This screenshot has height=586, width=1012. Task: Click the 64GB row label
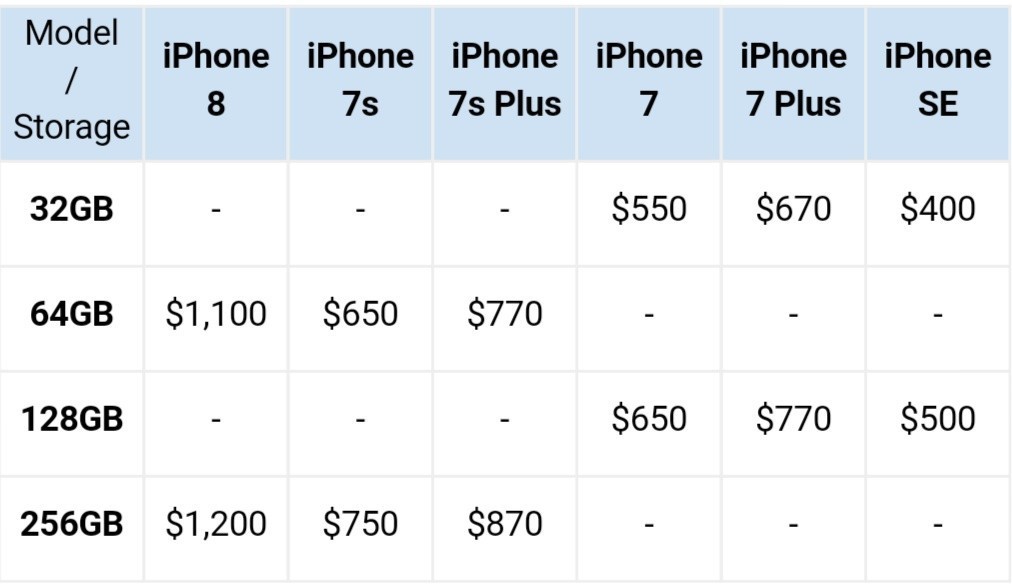click(71, 314)
